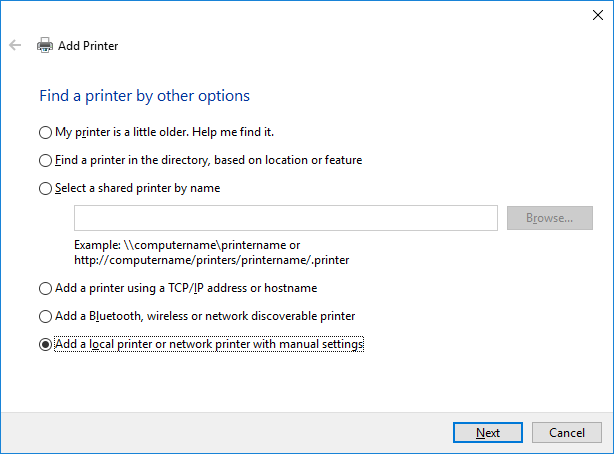
Task: Select the local printer with manual settings radio button
Action: [x=45, y=344]
